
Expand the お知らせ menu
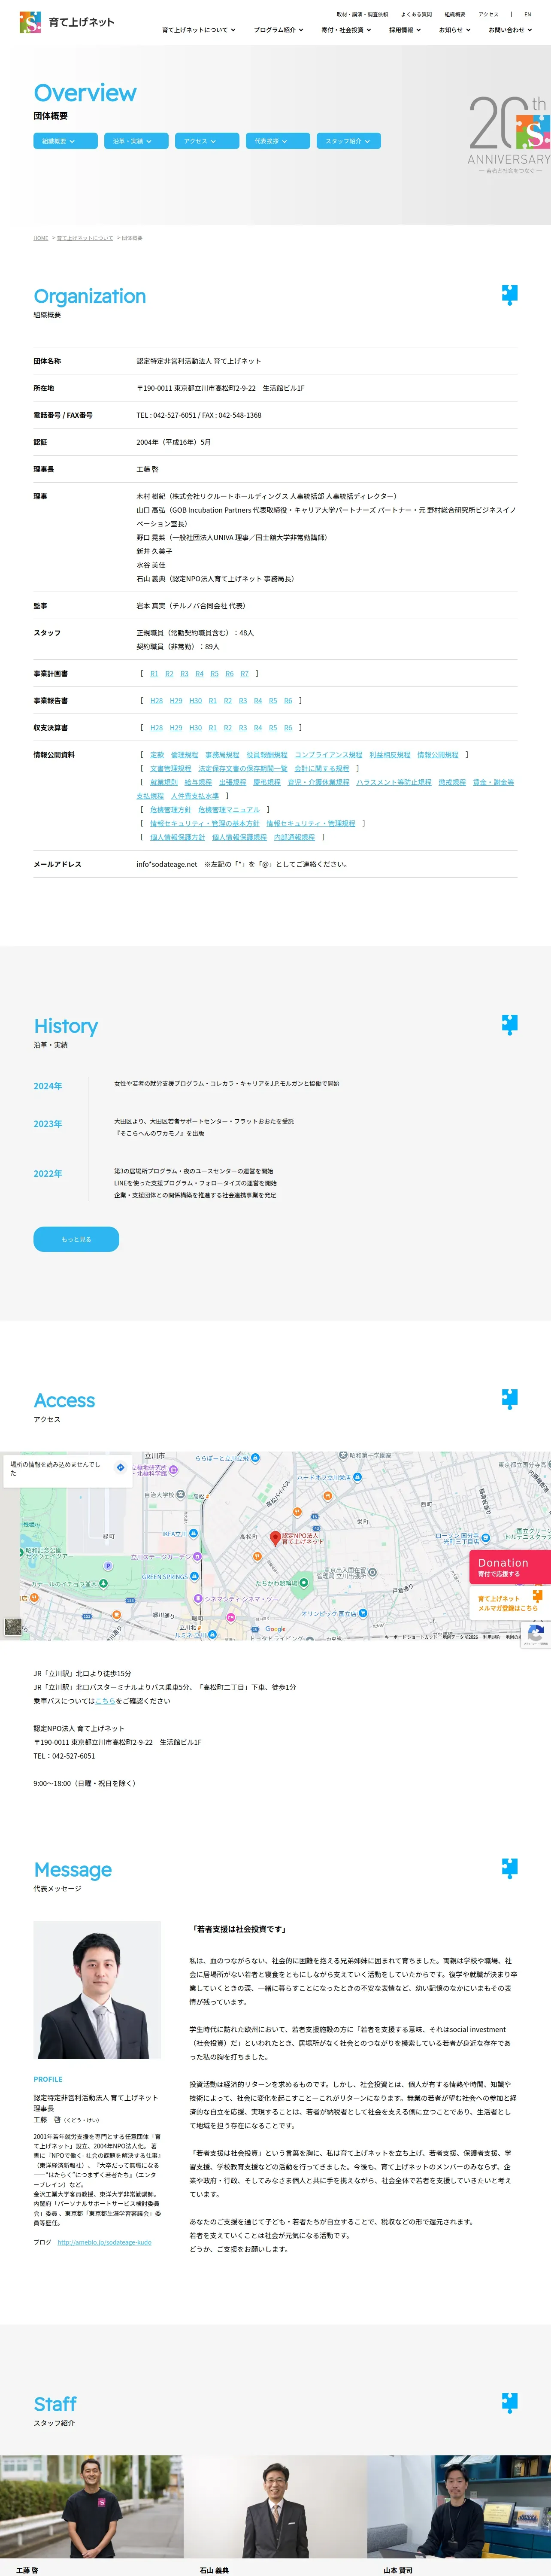455,30
